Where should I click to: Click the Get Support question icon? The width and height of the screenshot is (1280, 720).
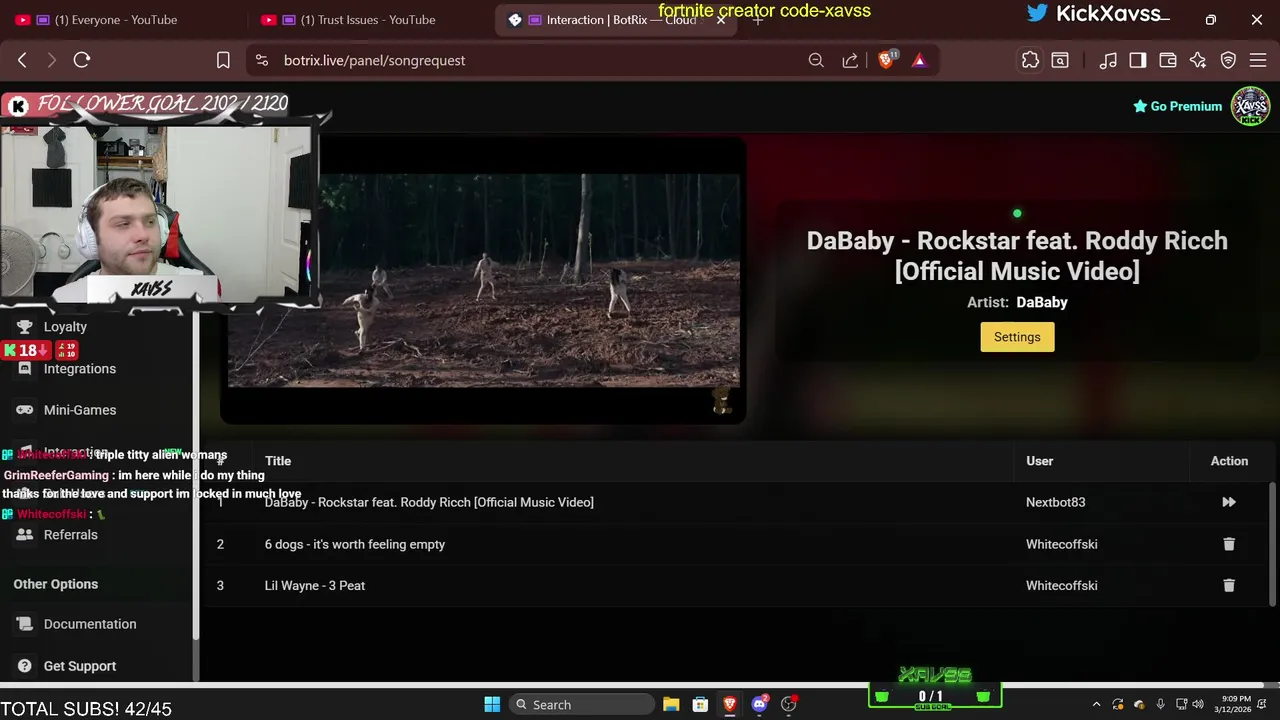pyautogui.click(x=25, y=666)
